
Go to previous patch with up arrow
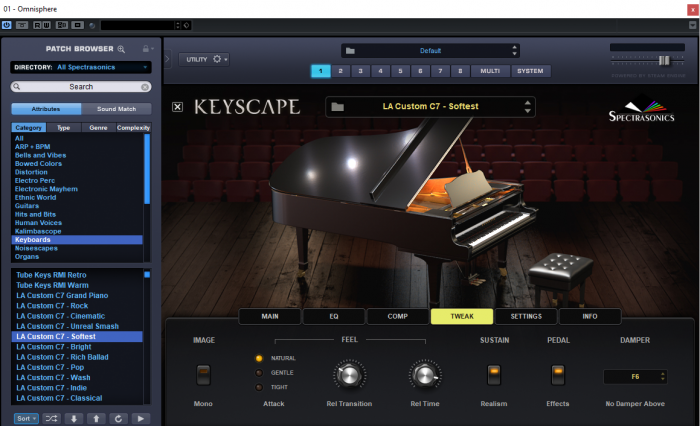[x=96, y=418]
